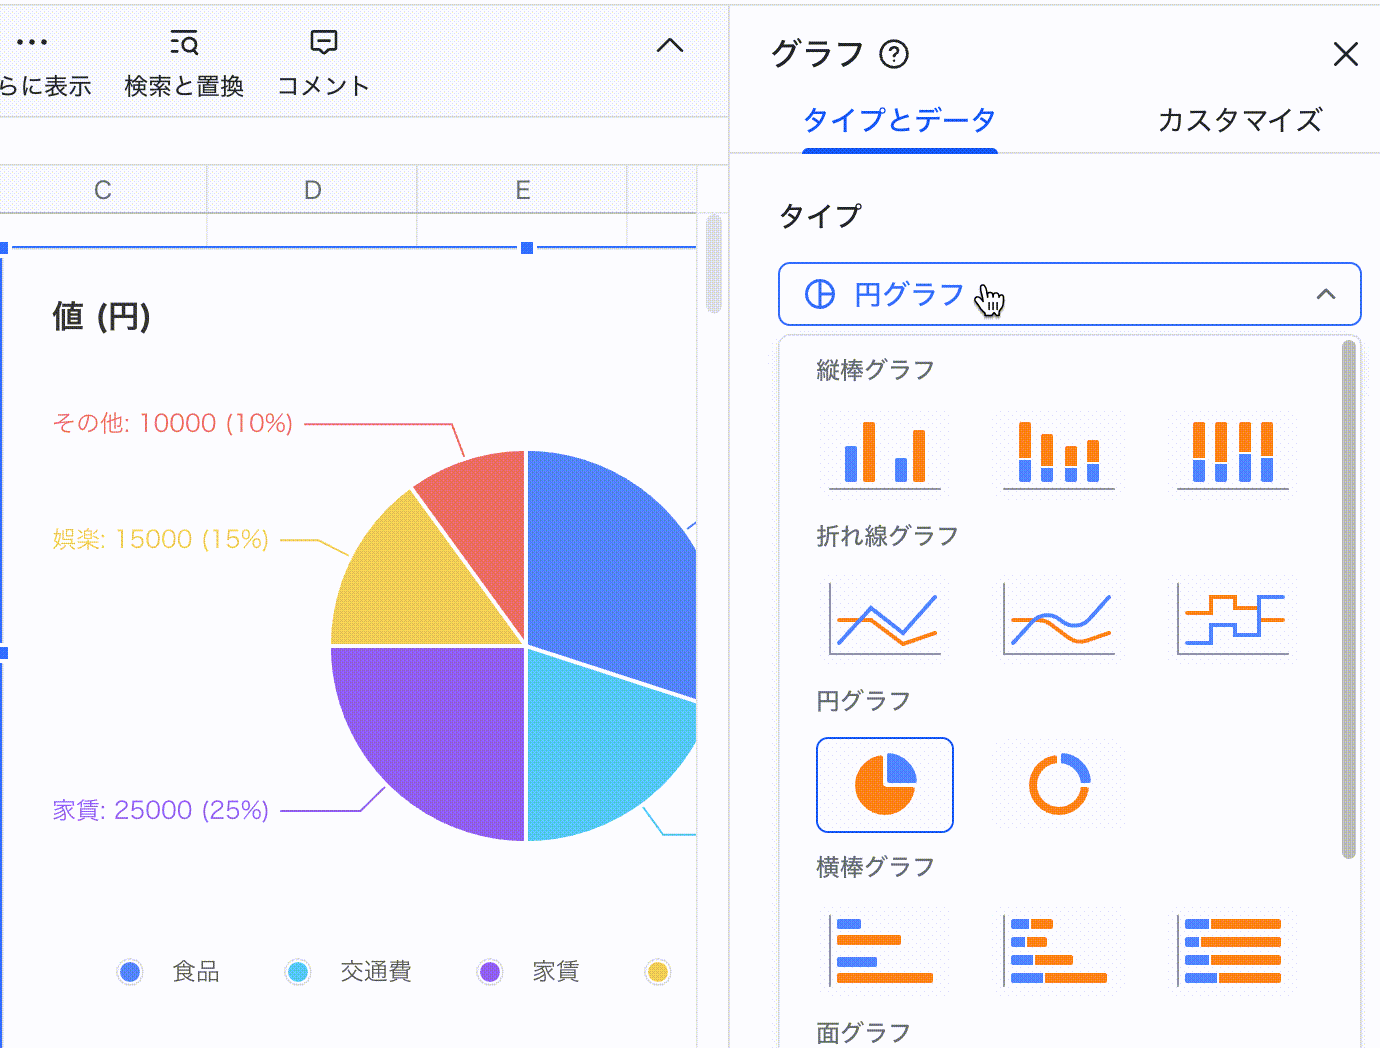Pick the 100% stacked column chart

point(1232,453)
